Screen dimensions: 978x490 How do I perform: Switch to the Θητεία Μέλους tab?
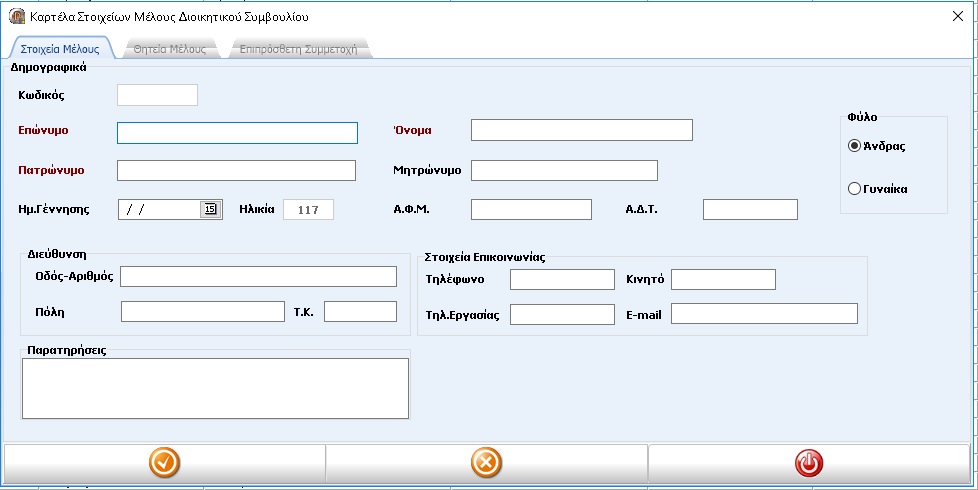(170, 49)
